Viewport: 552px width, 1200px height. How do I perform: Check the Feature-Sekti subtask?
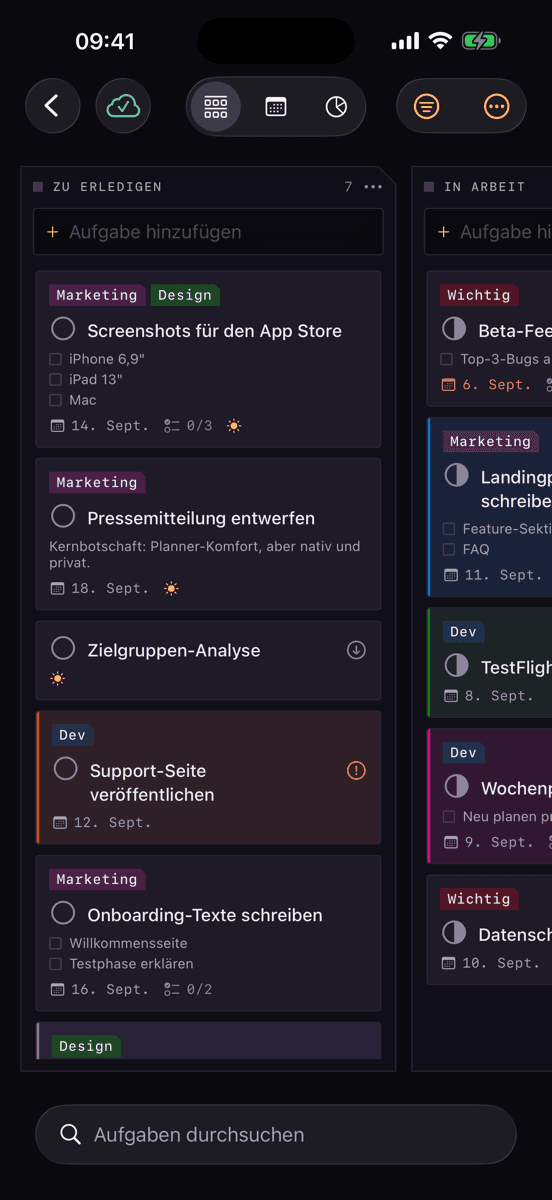pos(450,529)
